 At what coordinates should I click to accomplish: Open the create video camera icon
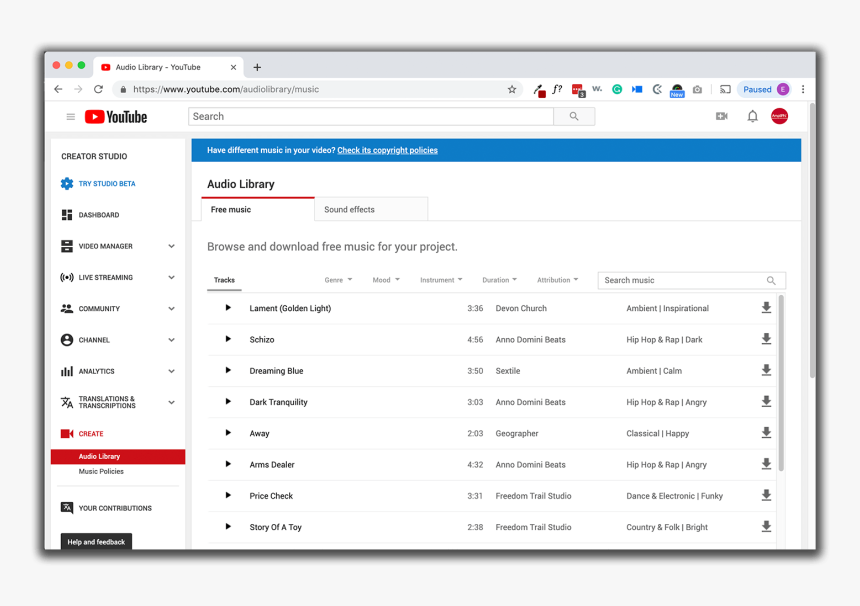point(722,116)
